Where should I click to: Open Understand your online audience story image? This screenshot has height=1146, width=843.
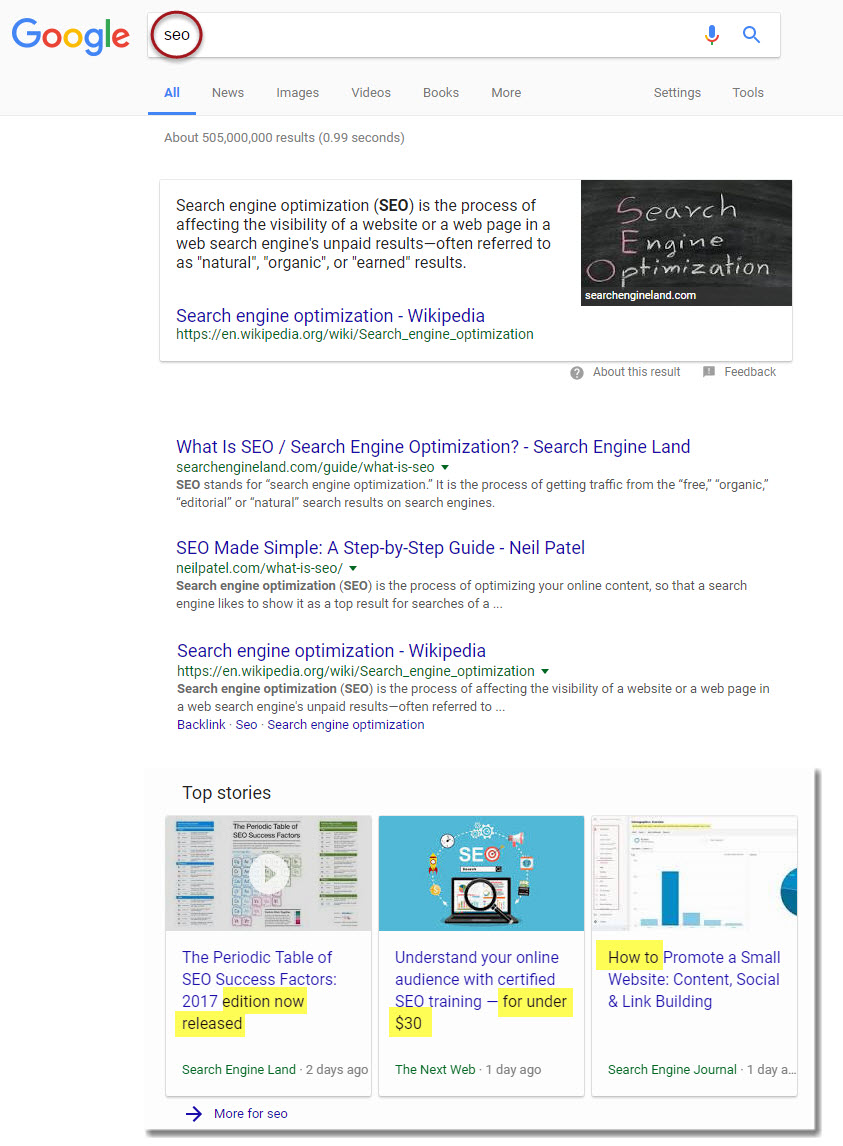click(x=481, y=873)
